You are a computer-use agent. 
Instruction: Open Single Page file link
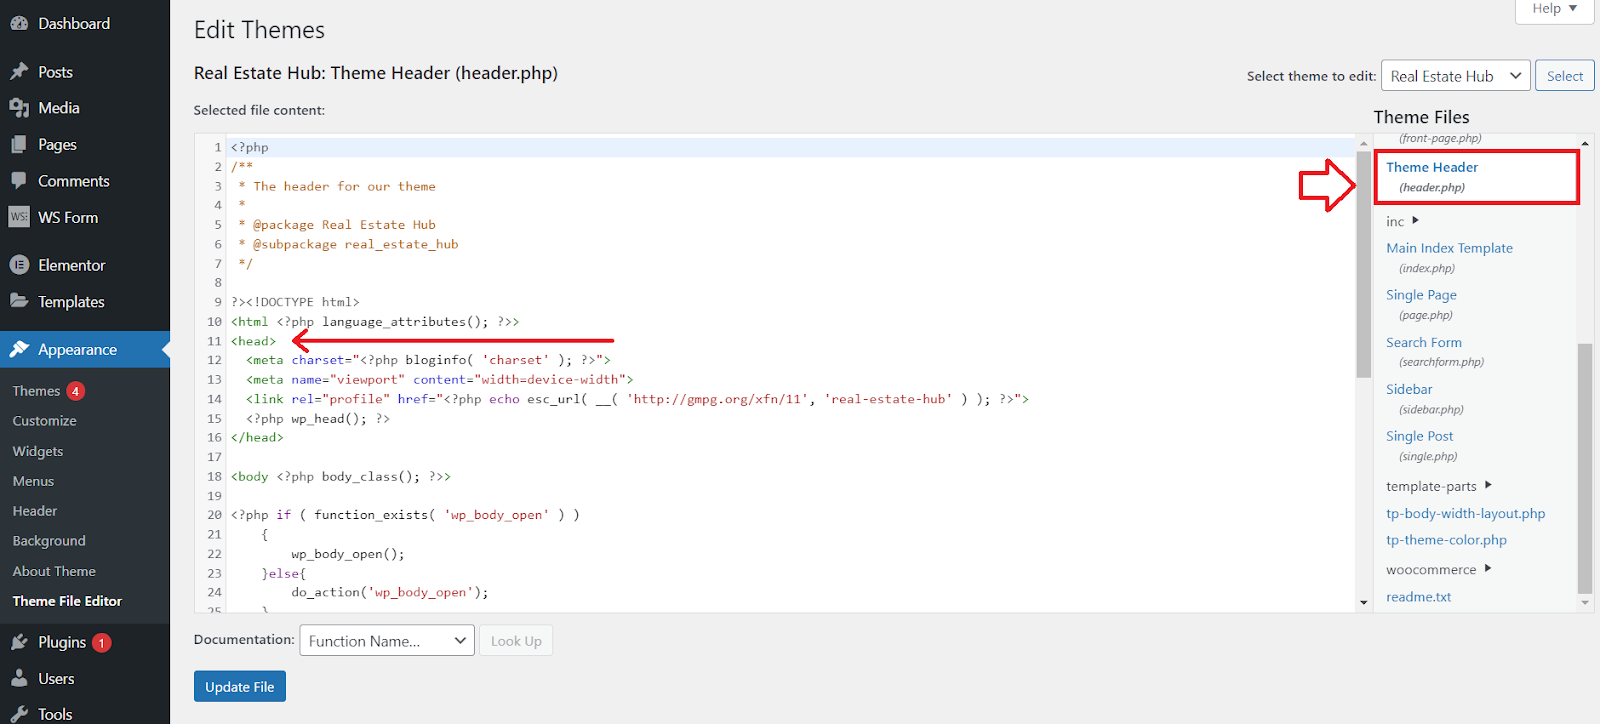coord(1421,295)
